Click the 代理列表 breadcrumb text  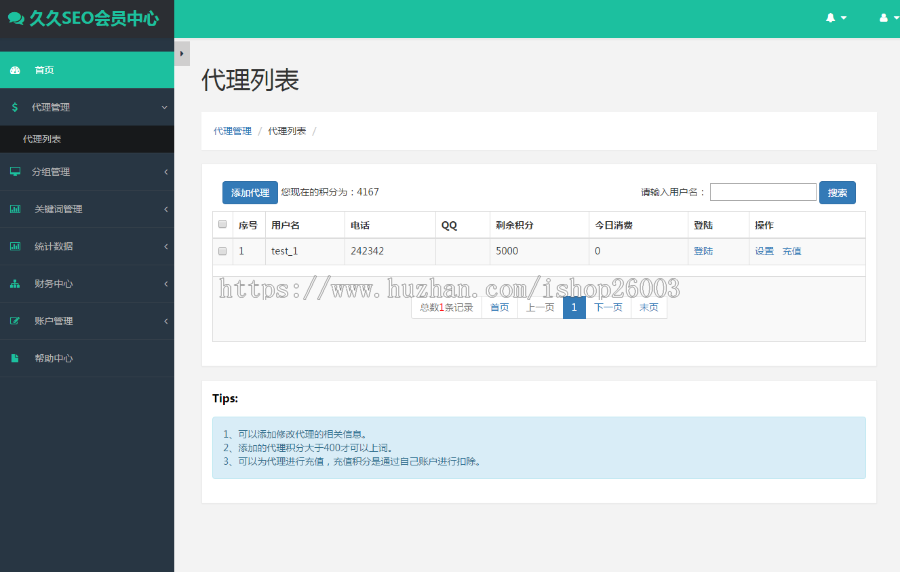click(287, 131)
